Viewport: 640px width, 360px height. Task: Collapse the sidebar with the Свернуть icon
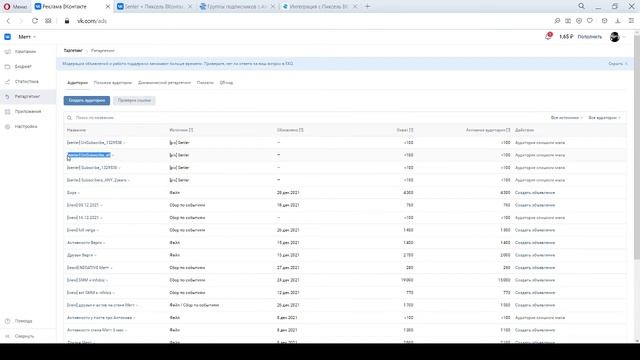(7, 336)
